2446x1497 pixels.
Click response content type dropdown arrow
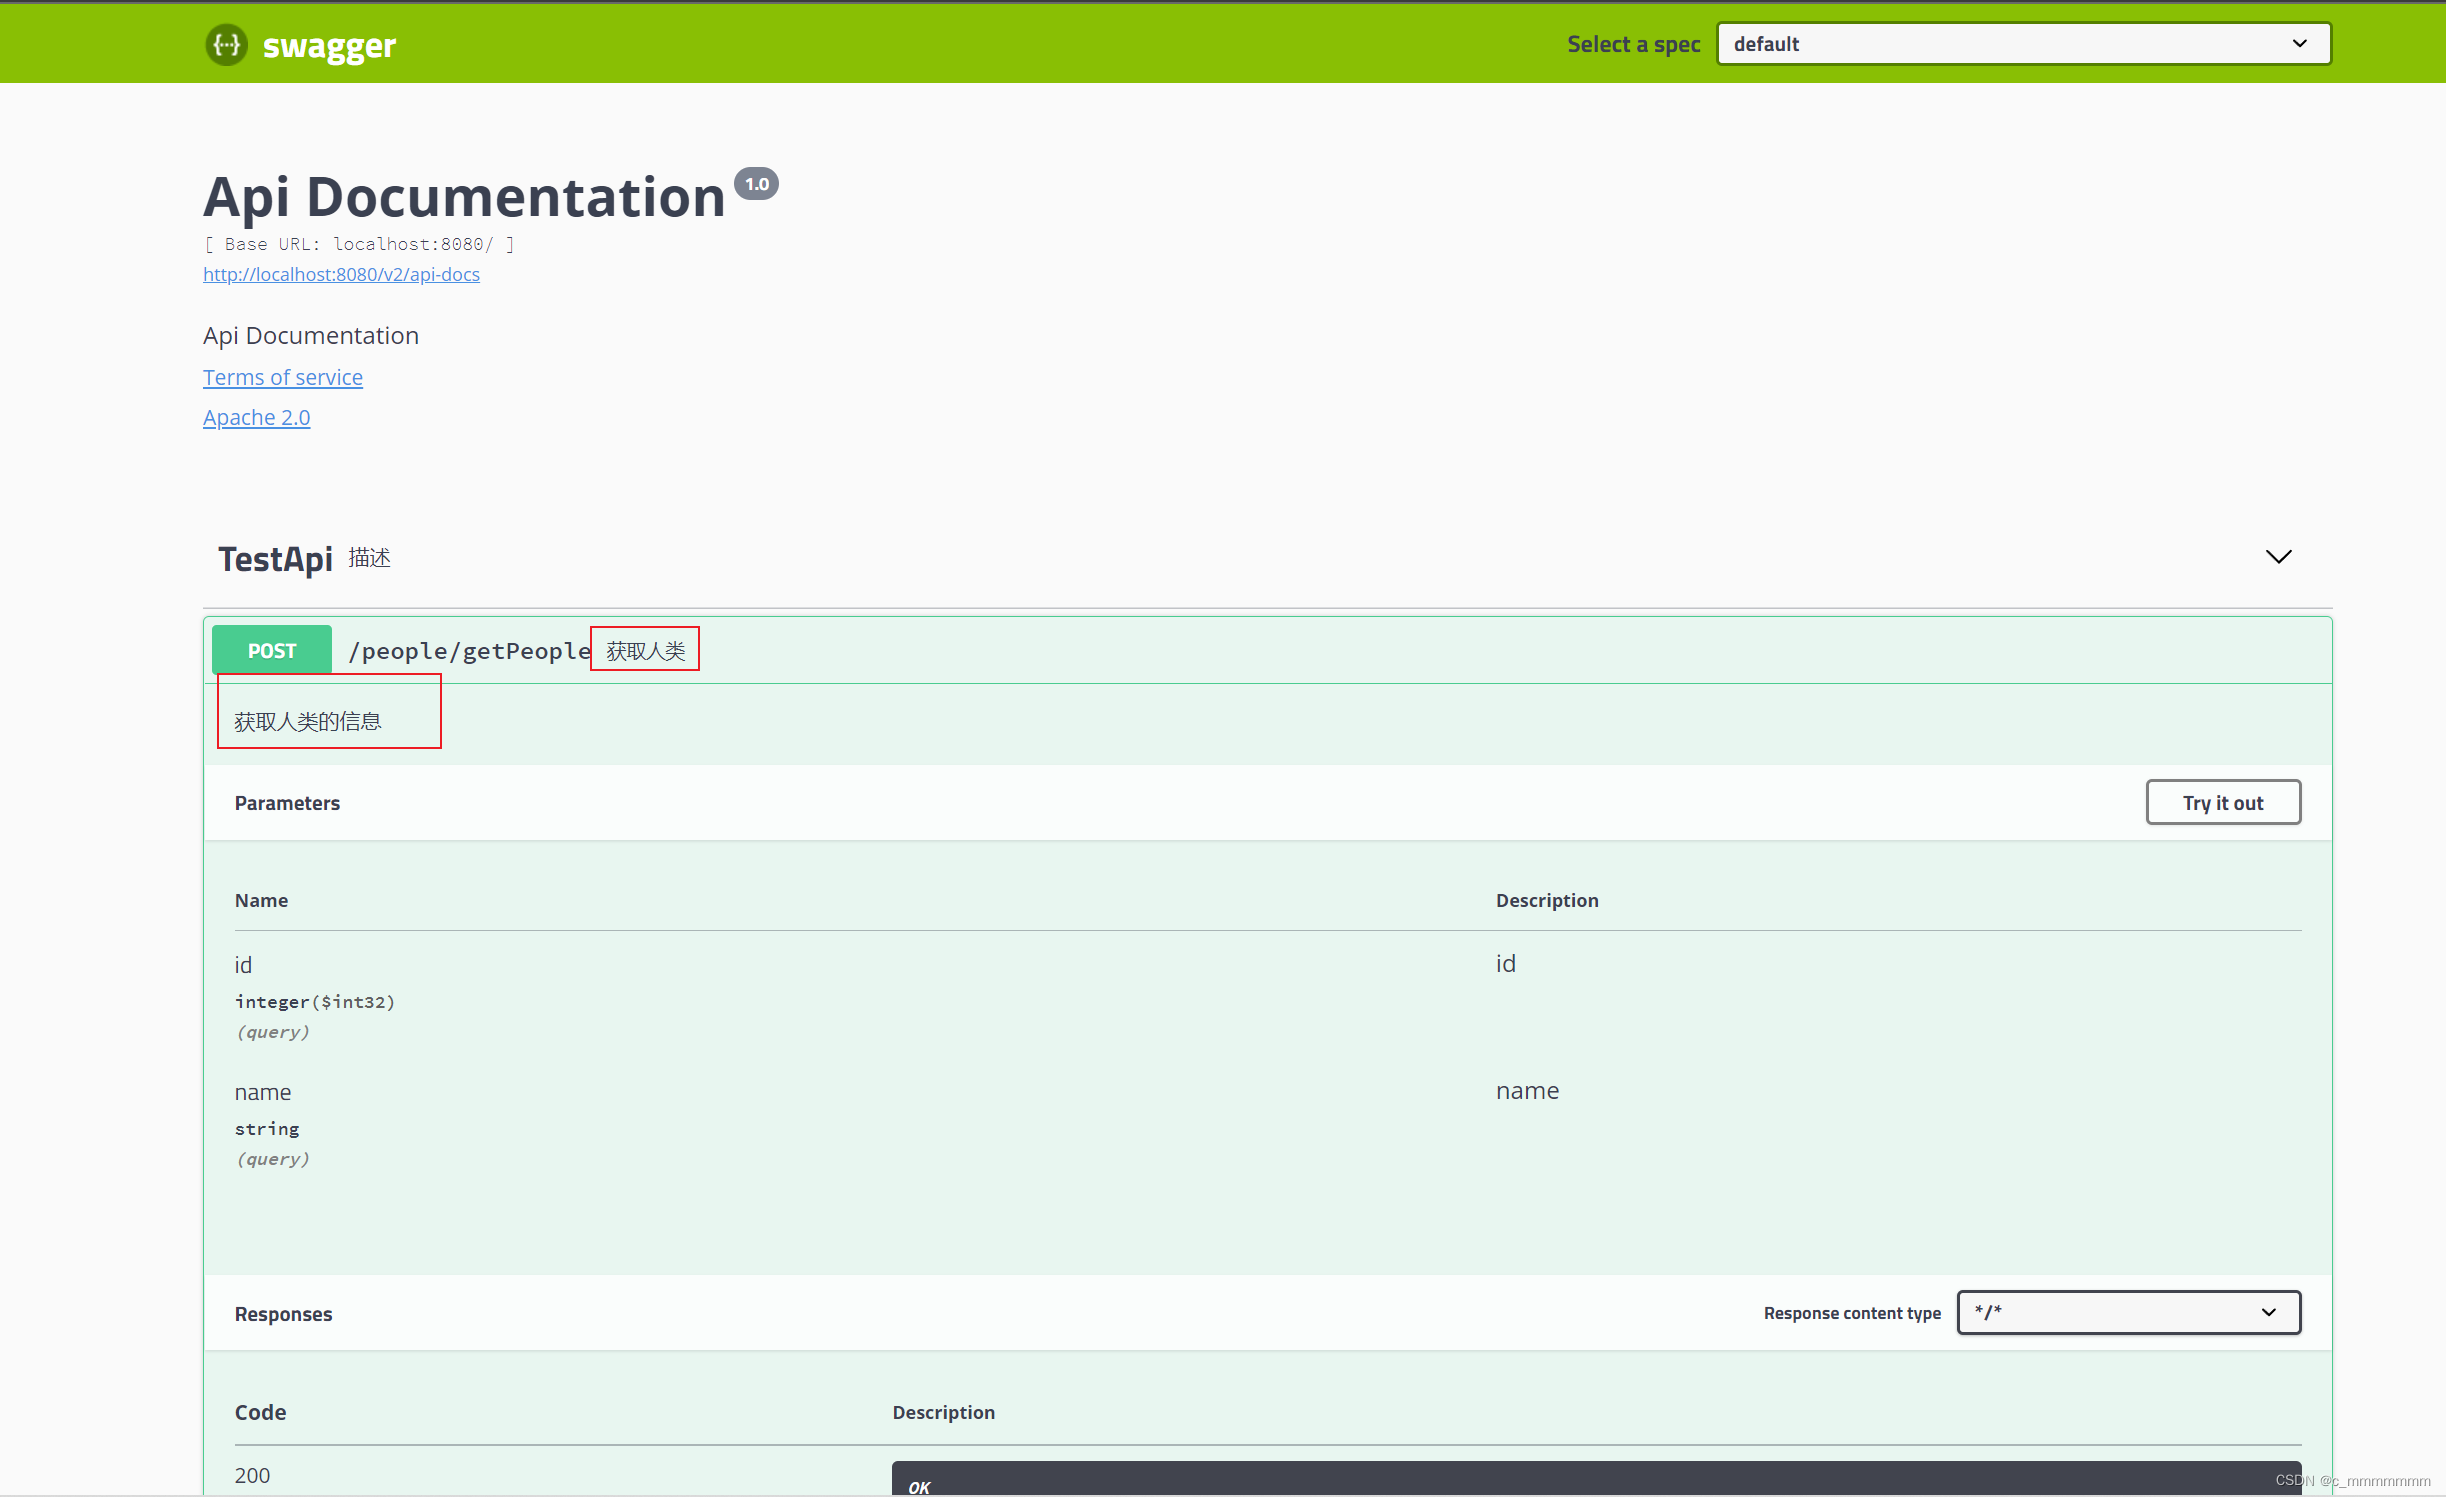pos(2268,1312)
